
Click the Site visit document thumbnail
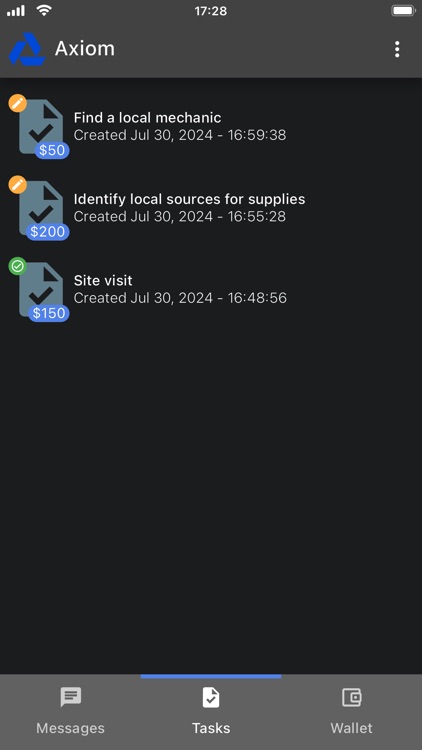click(x=41, y=289)
